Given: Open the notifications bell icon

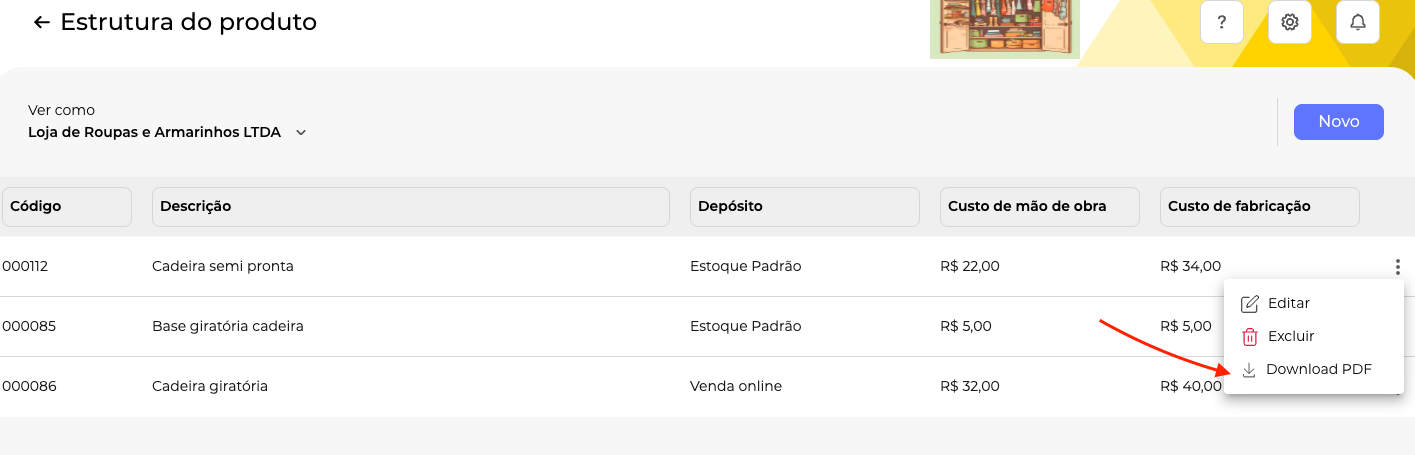Looking at the screenshot, I should point(1357,22).
